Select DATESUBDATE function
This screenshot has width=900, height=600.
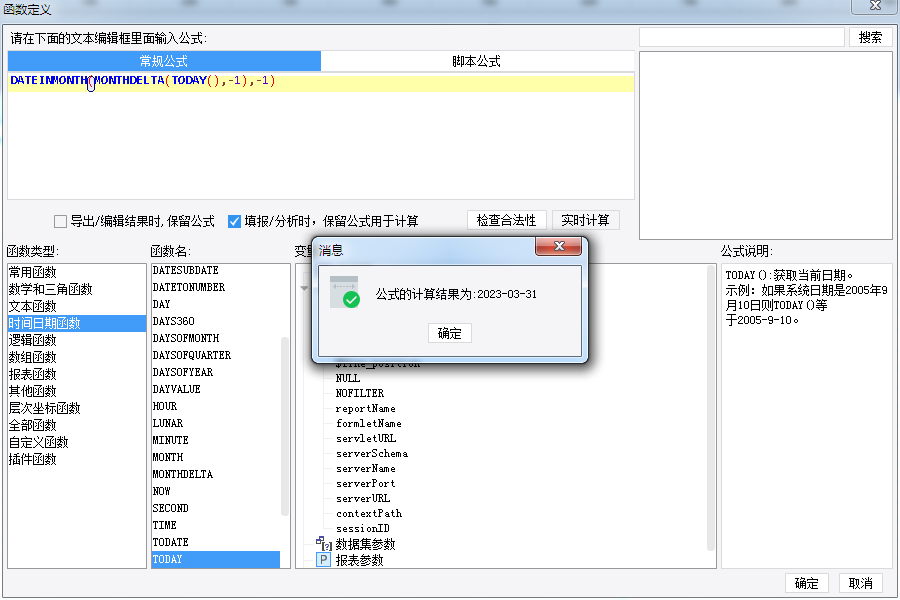click(216, 270)
